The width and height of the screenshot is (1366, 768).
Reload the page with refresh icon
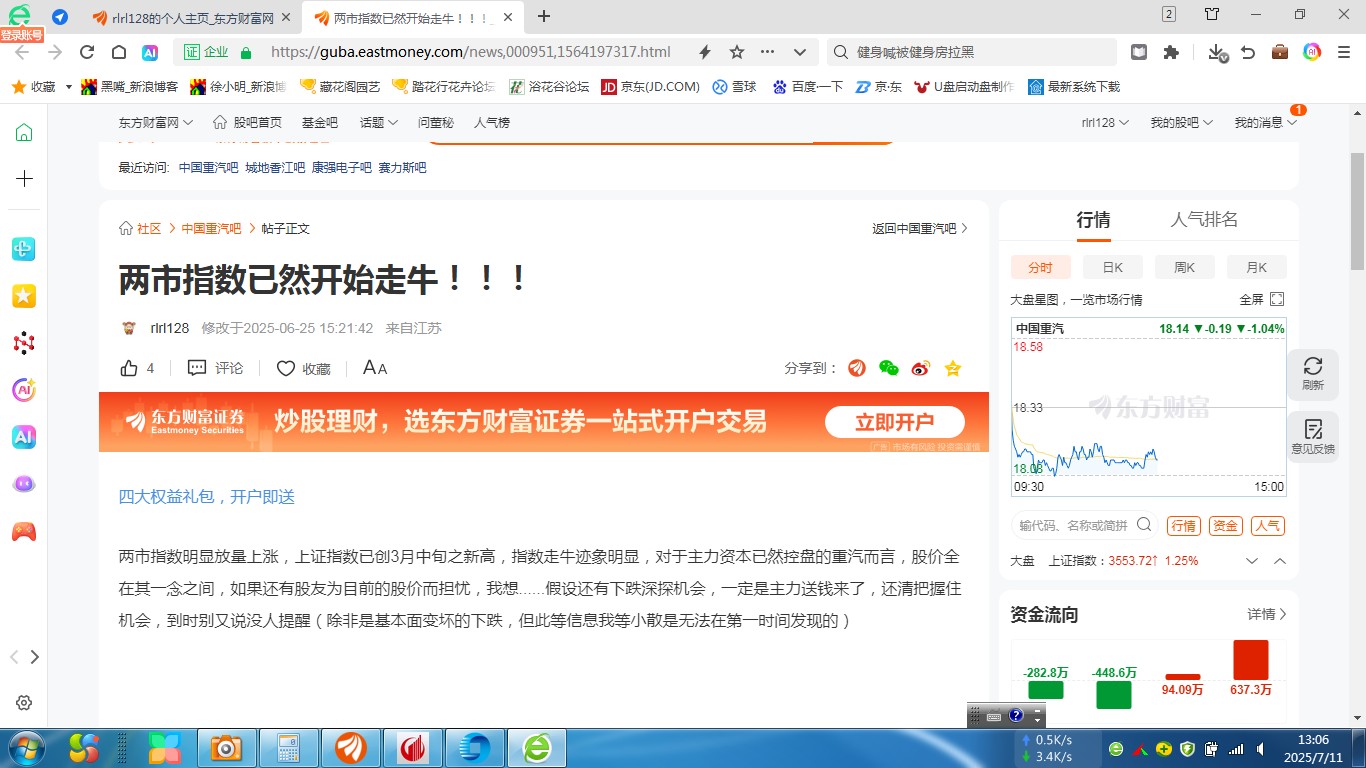pyautogui.click(x=87, y=53)
